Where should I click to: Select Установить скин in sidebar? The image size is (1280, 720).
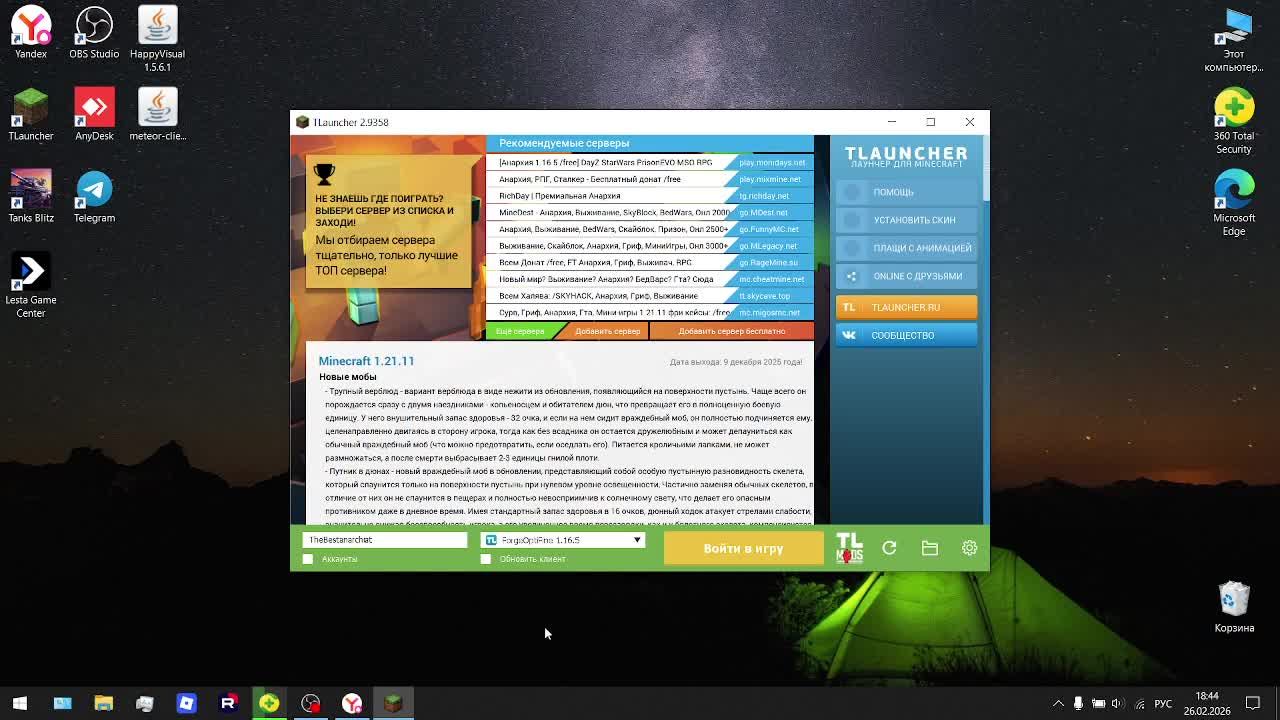[x=906, y=220]
